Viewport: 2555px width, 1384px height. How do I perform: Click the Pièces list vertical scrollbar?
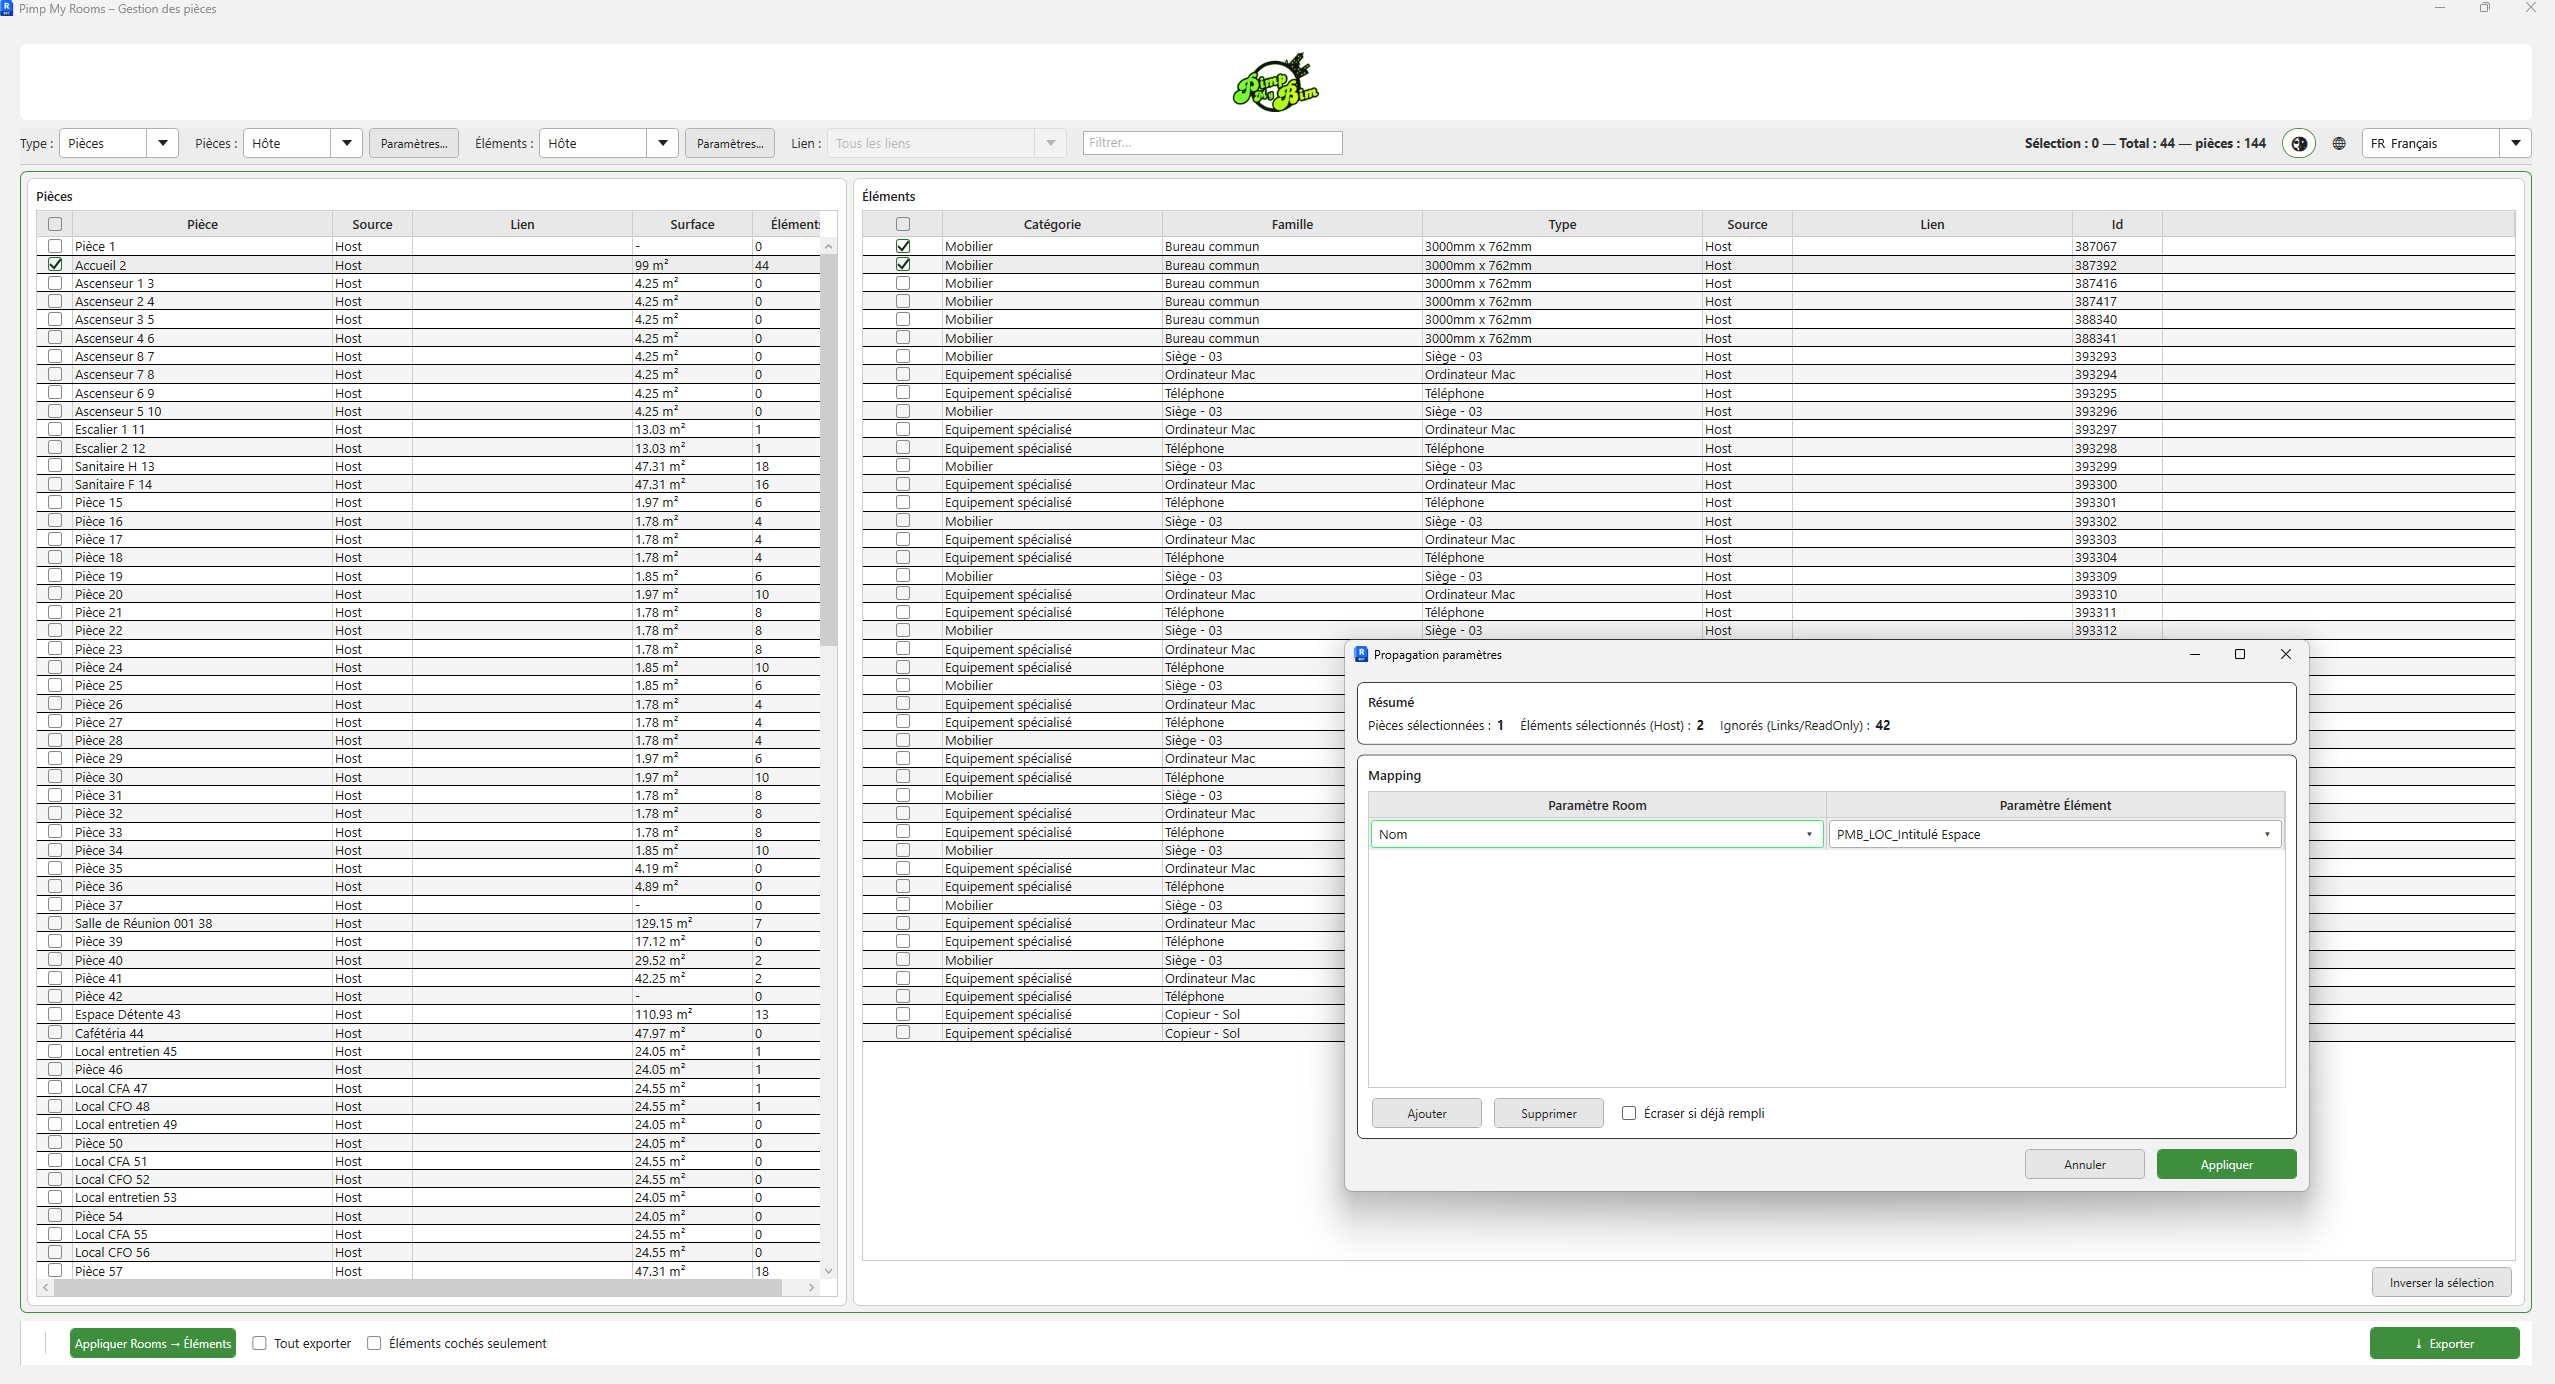[x=828, y=450]
